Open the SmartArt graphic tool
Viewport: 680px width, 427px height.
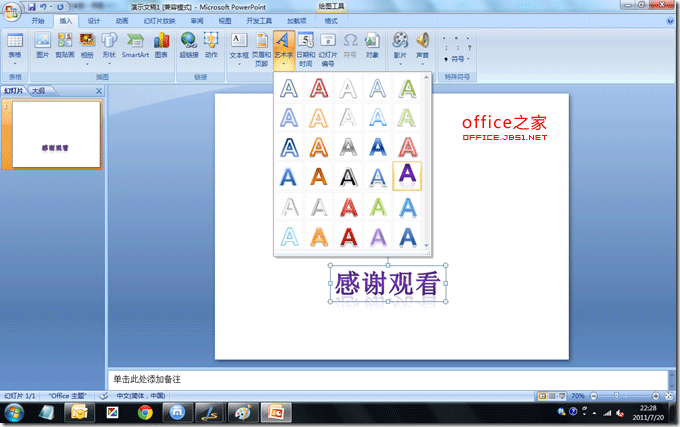135,46
